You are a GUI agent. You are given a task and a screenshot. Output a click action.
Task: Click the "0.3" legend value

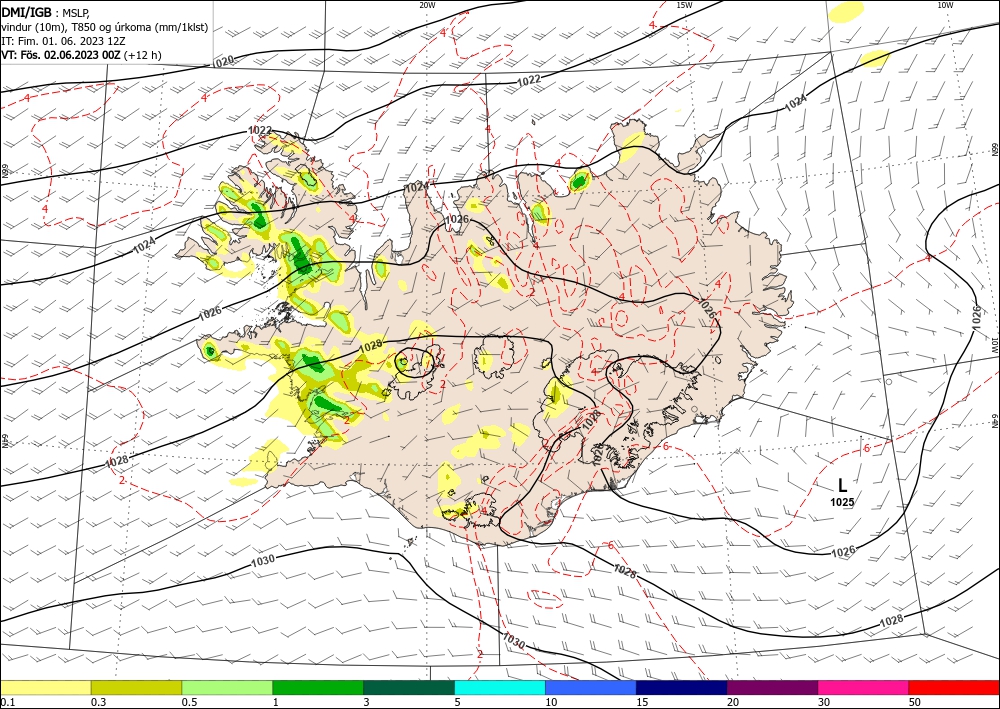click(x=98, y=702)
